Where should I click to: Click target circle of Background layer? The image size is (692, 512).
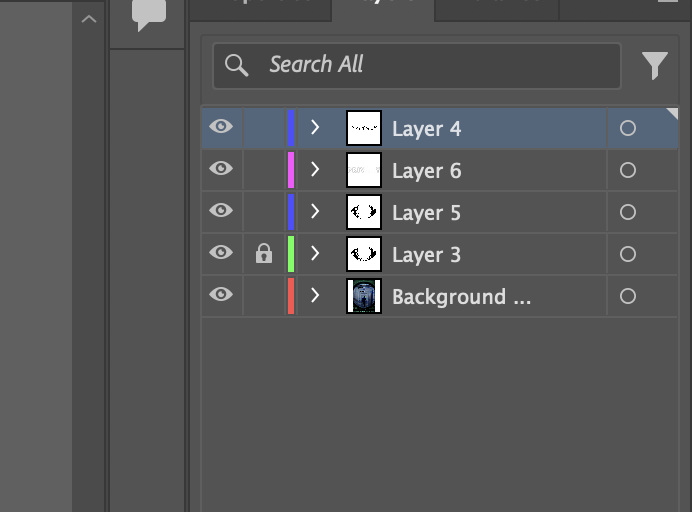(x=628, y=297)
